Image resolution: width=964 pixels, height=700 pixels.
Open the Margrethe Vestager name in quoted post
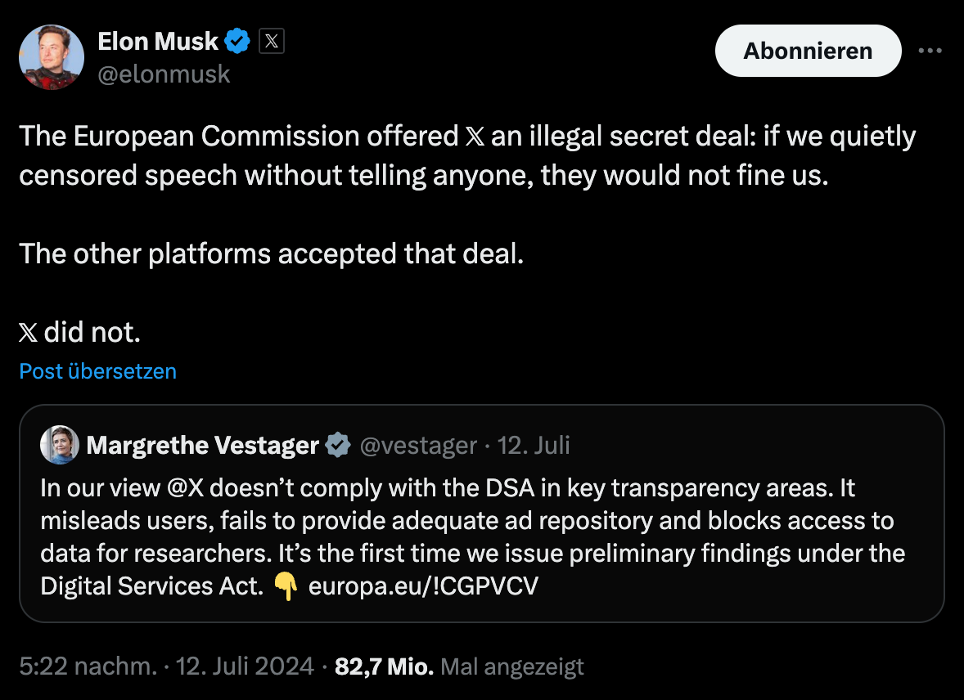coord(203,445)
